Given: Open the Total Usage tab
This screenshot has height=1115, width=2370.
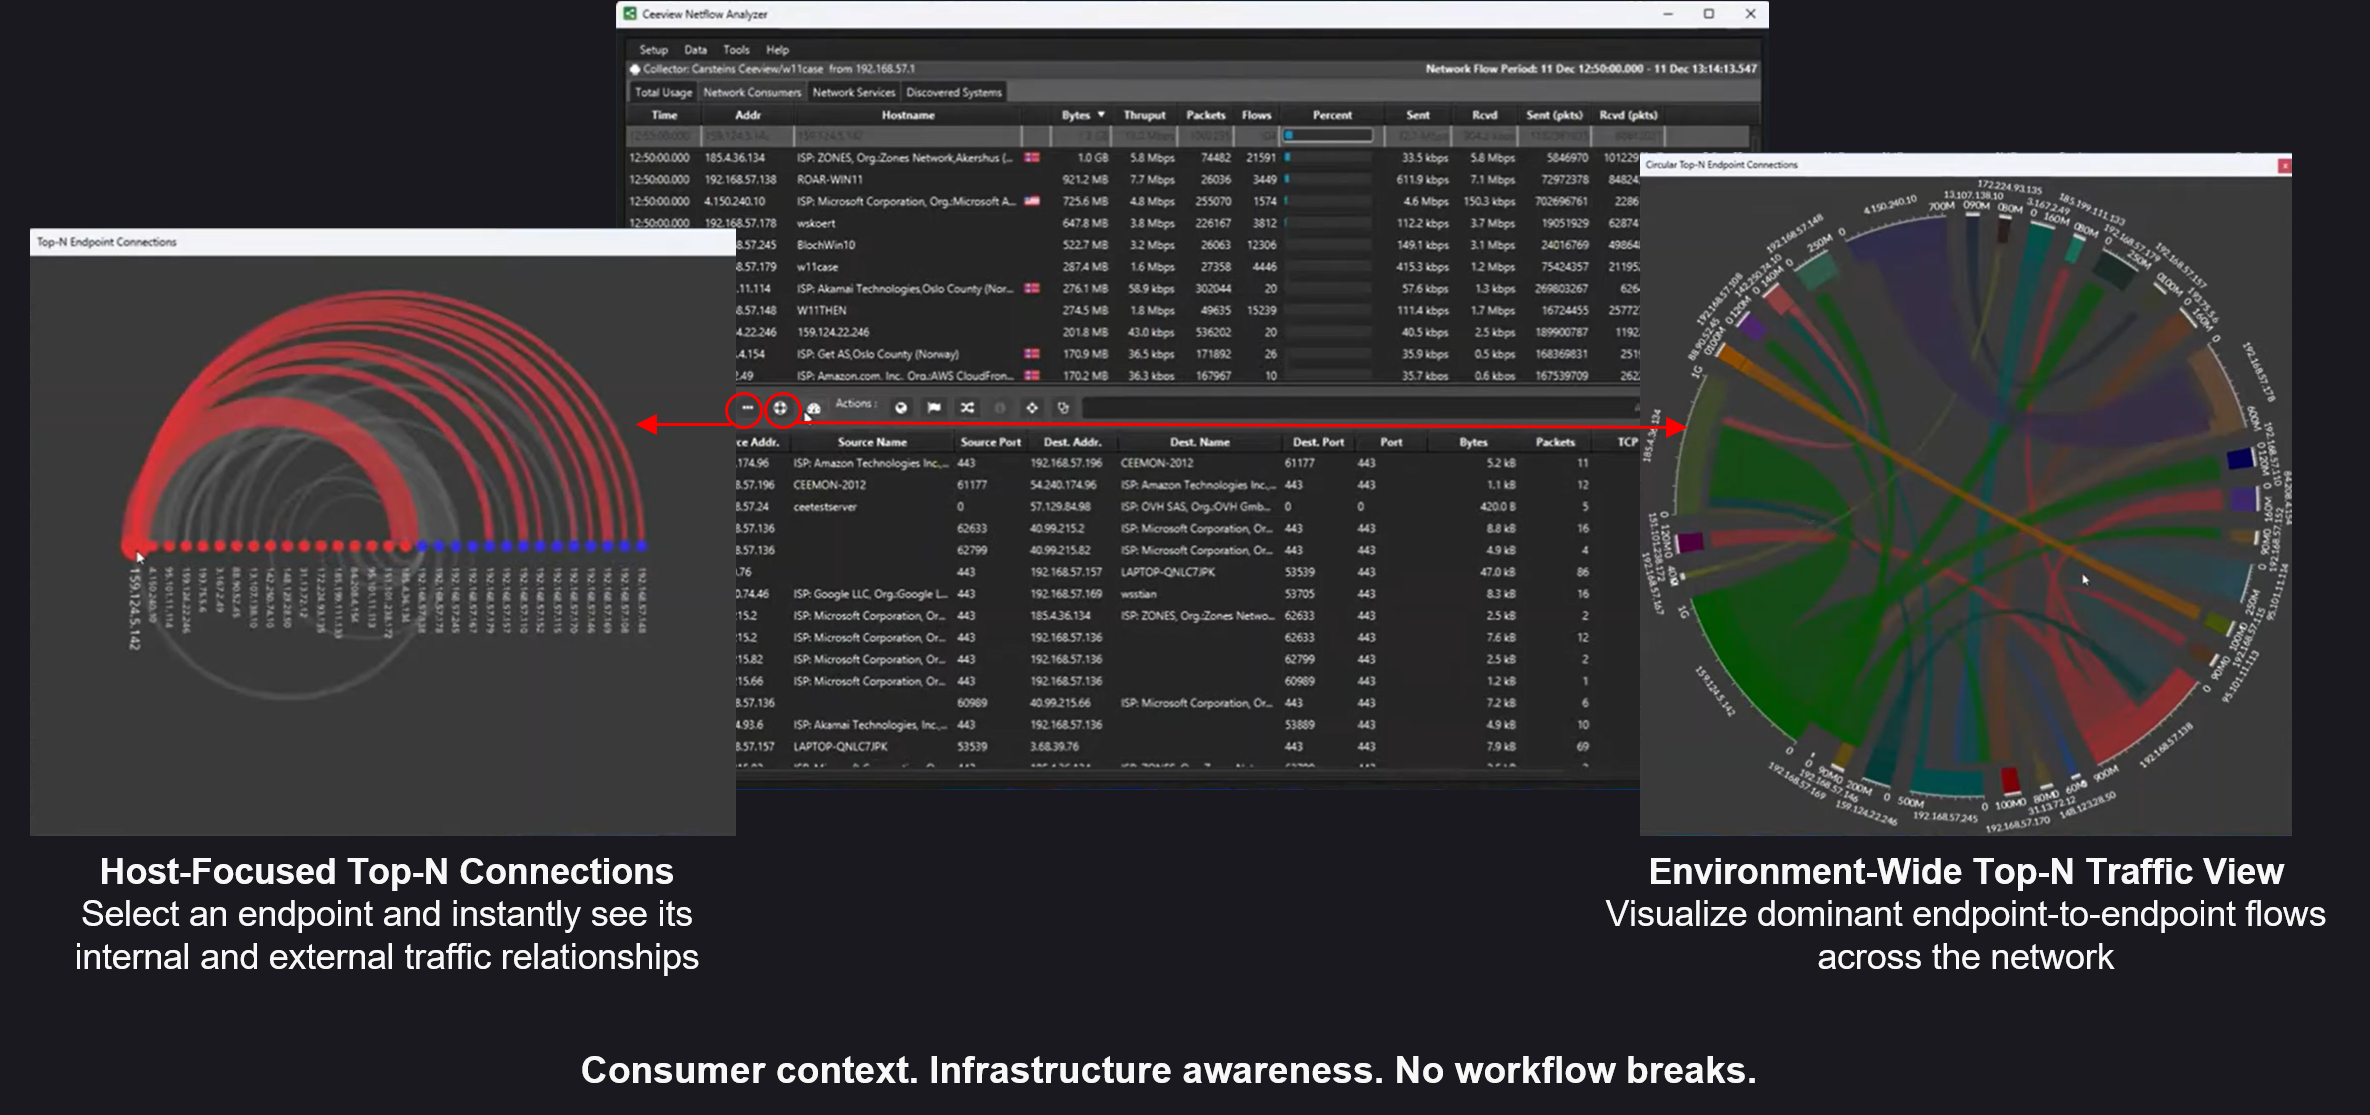Looking at the screenshot, I should tap(663, 92).
